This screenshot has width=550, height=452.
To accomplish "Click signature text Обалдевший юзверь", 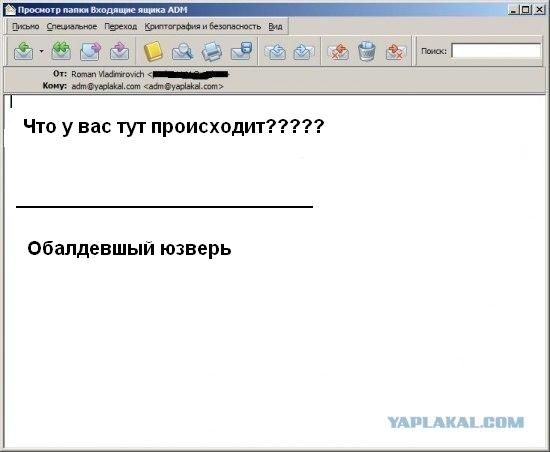I will point(129,248).
